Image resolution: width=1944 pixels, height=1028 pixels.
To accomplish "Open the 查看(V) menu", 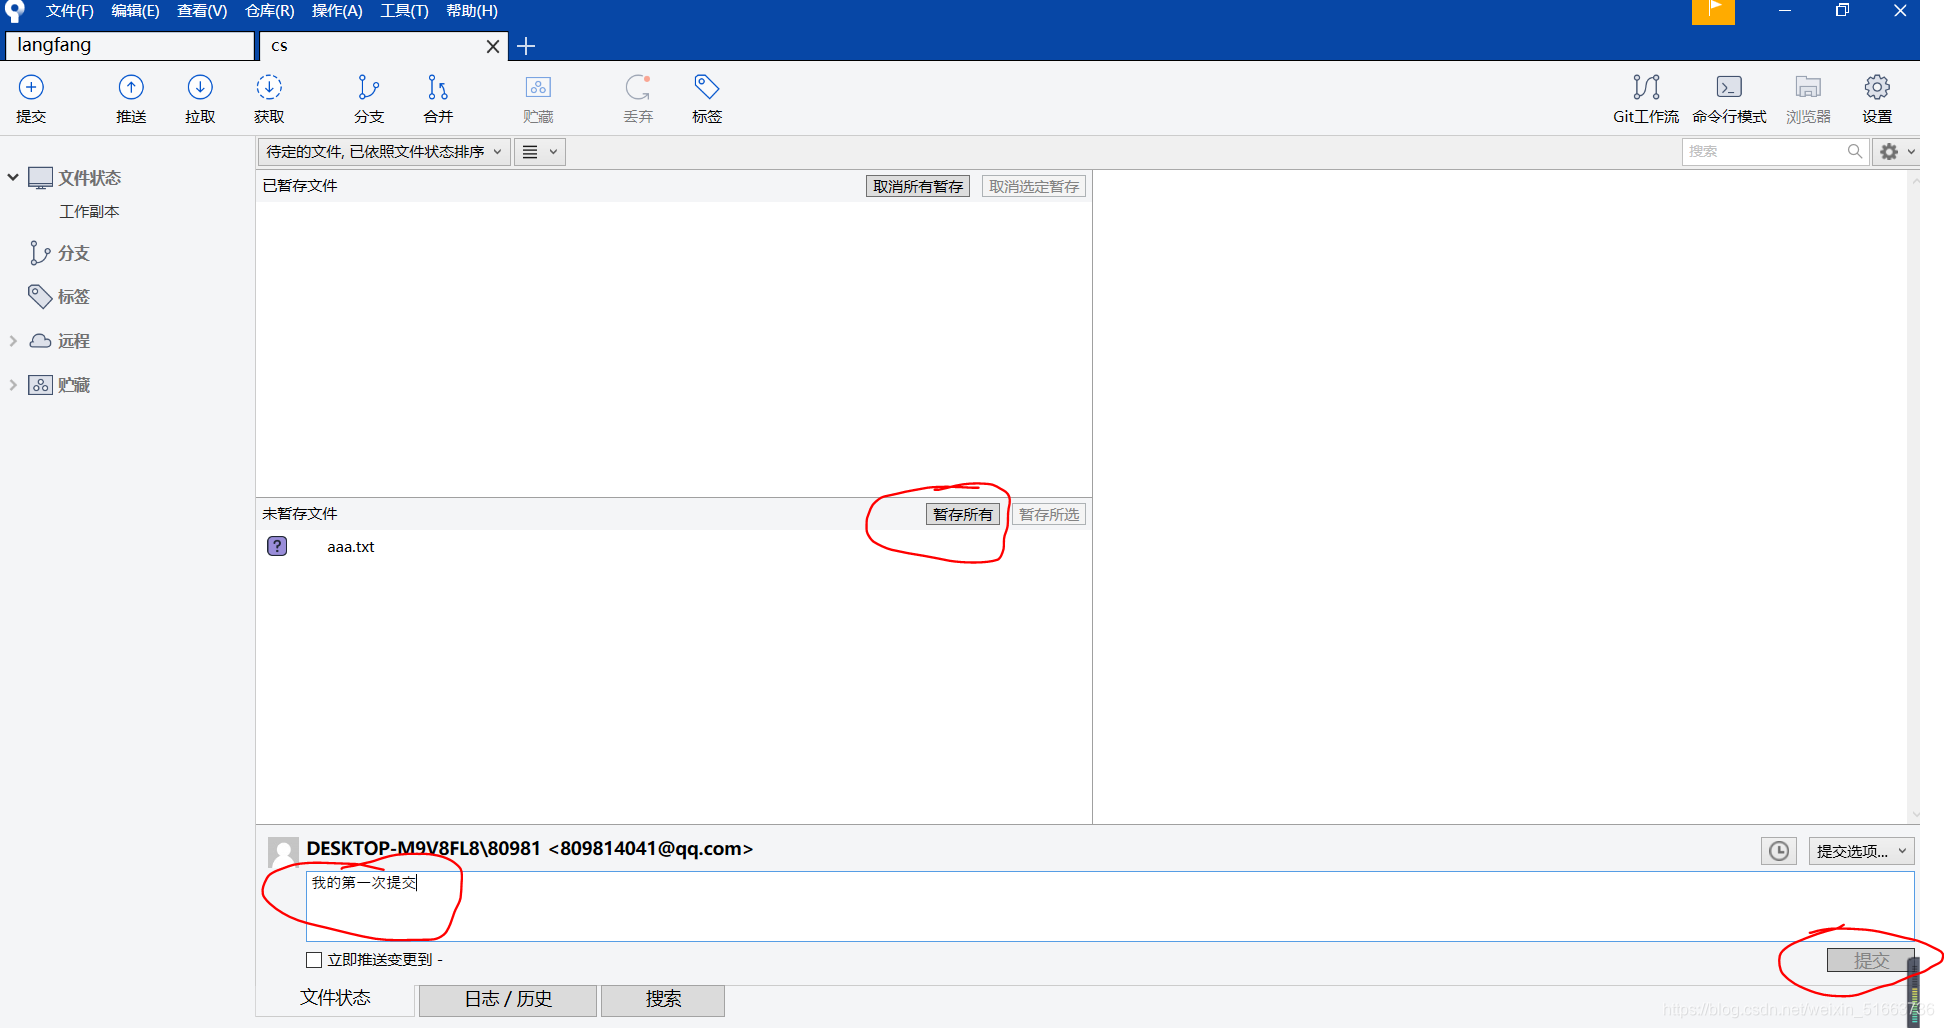I will point(202,11).
